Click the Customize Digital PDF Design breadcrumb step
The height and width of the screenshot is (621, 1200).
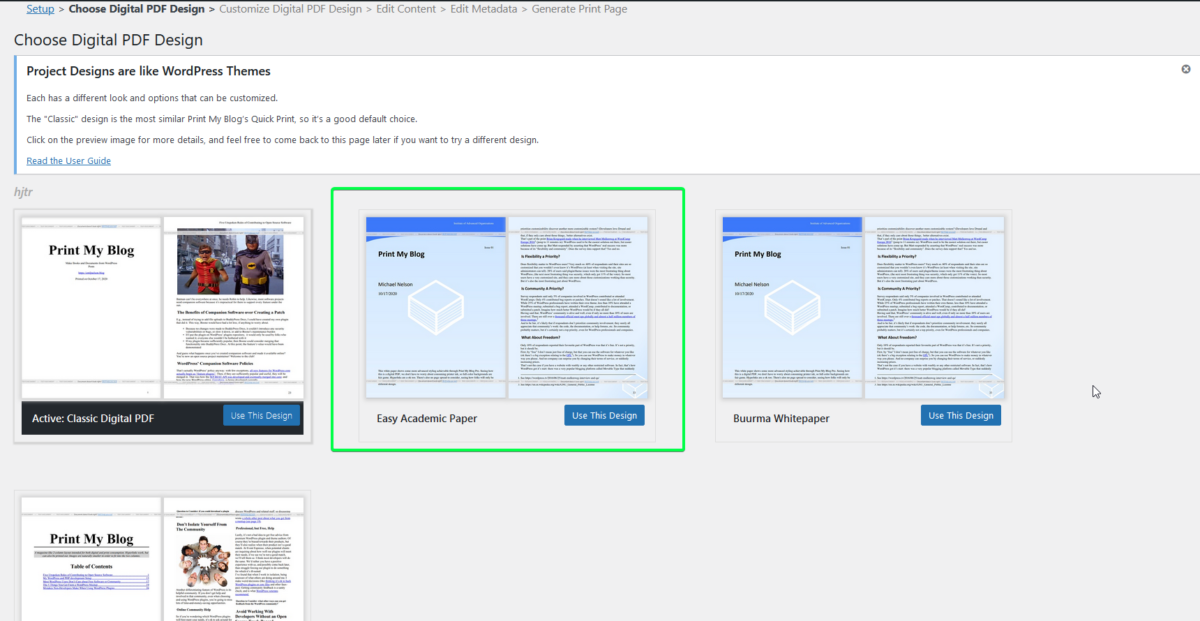point(290,9)
